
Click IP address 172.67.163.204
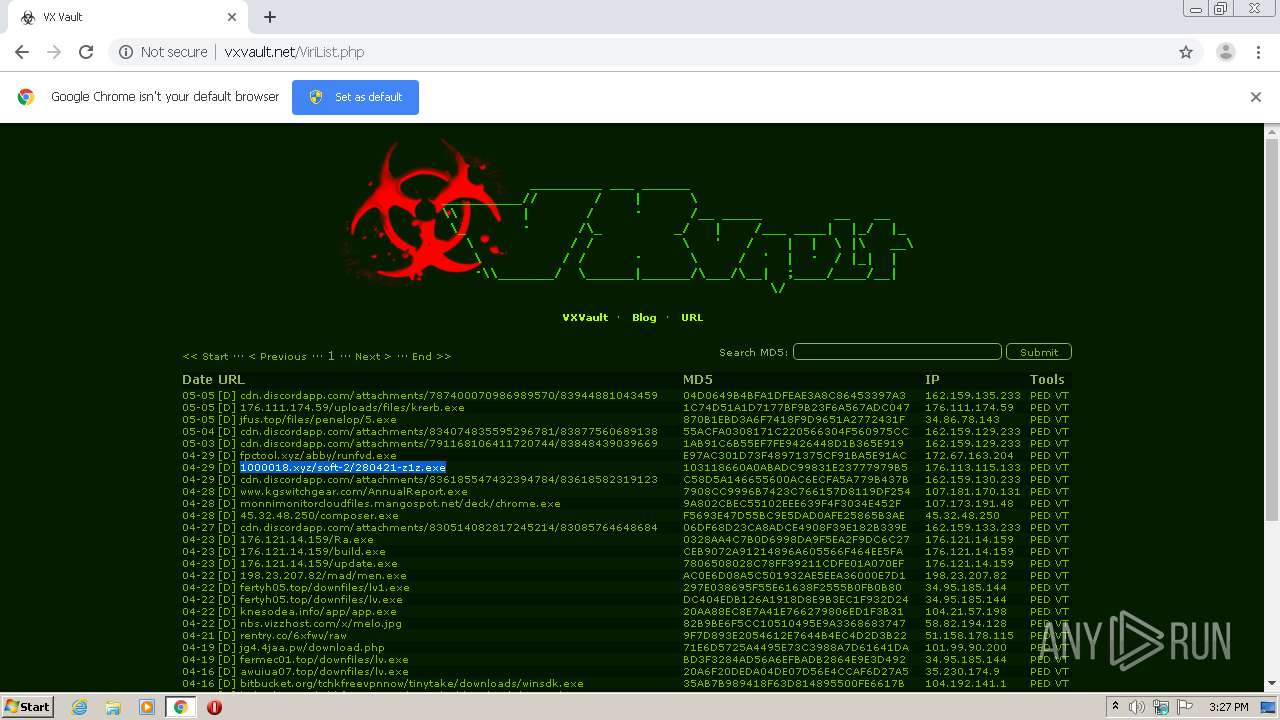click(969, 456)
